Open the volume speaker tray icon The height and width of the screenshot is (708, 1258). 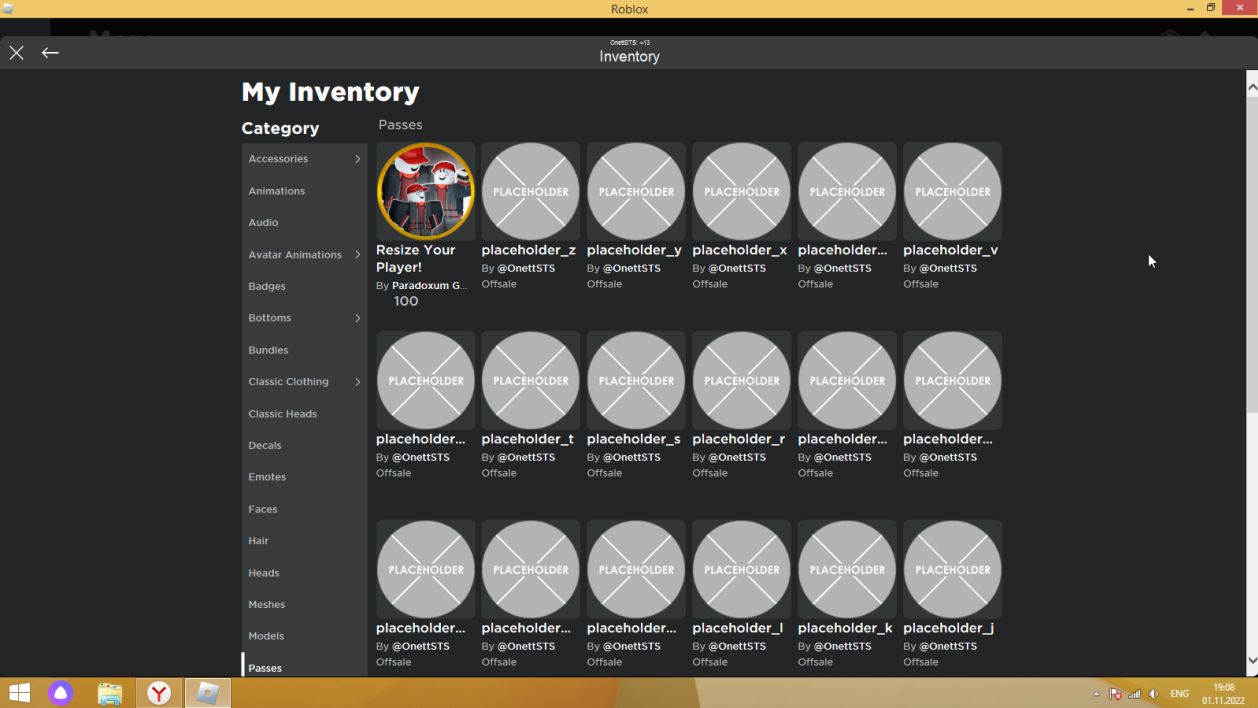(1153, 694)
